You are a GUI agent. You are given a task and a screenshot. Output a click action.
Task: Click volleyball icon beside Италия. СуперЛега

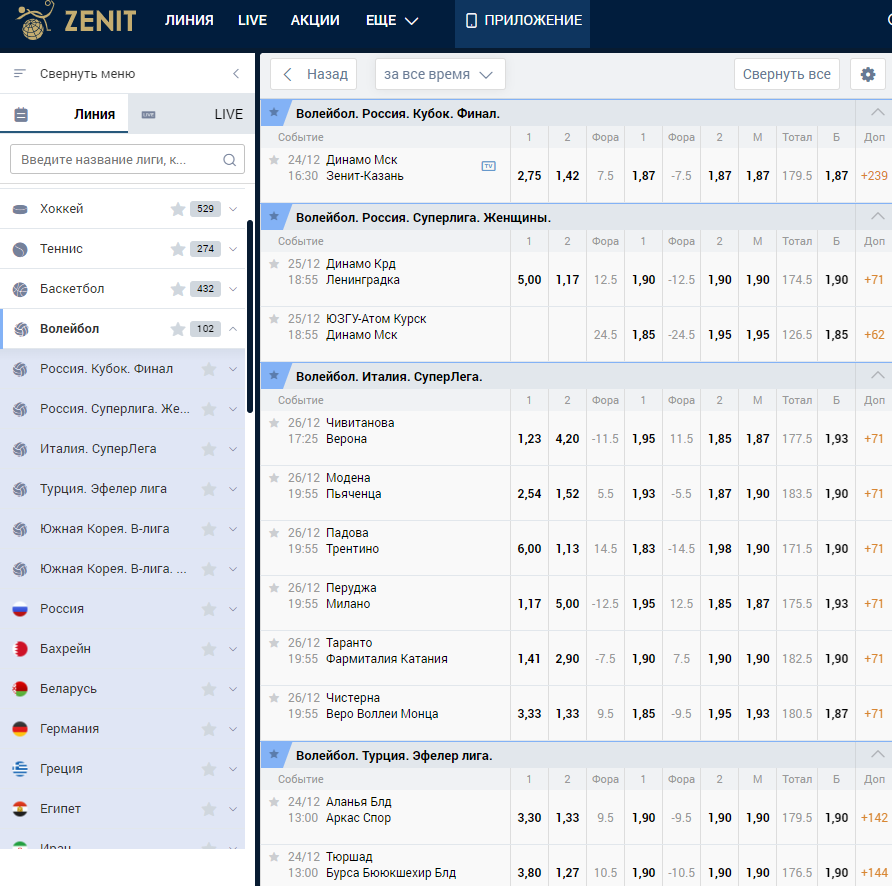pyautogui.click(x=20, y=449)
